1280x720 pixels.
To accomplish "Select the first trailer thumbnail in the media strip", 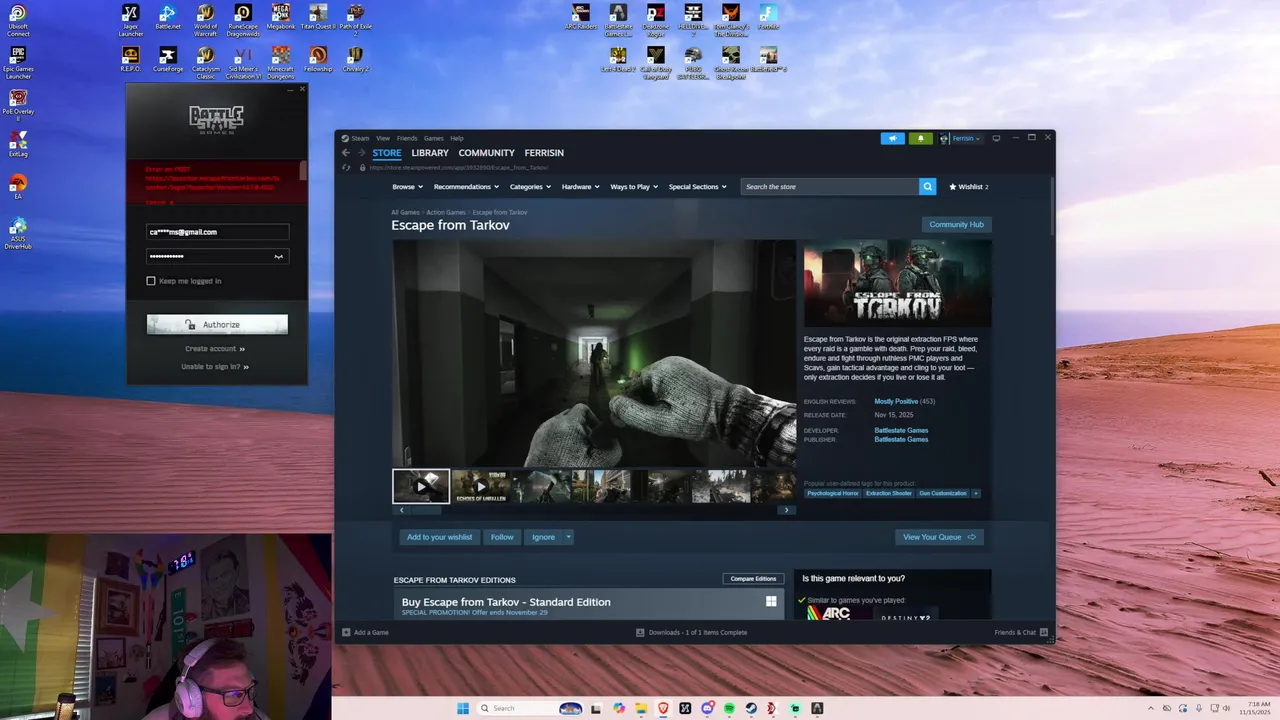I will (x=421, y=486).
